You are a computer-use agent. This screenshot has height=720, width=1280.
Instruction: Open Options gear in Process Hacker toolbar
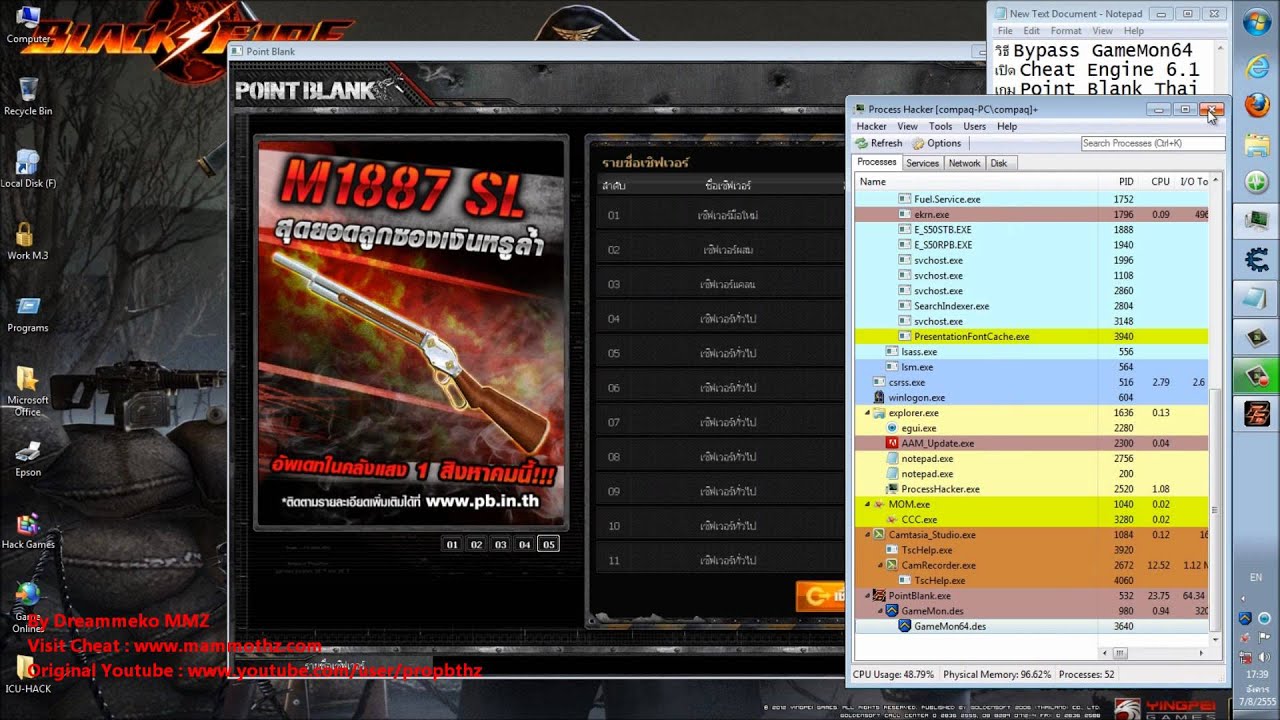tap(918, 143)
